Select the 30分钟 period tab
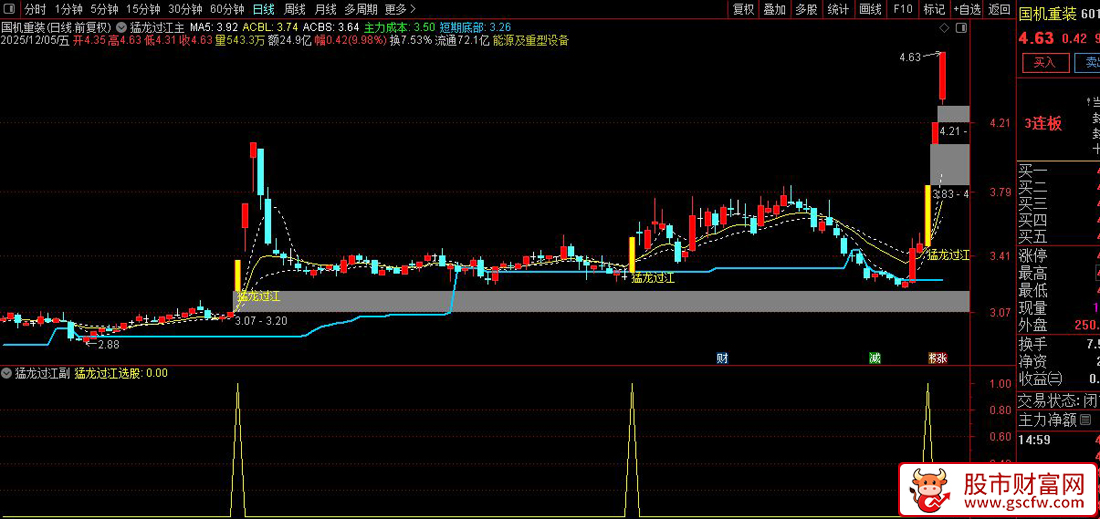The height and width of the screenshot is (519, 1100). coord(185,9)
